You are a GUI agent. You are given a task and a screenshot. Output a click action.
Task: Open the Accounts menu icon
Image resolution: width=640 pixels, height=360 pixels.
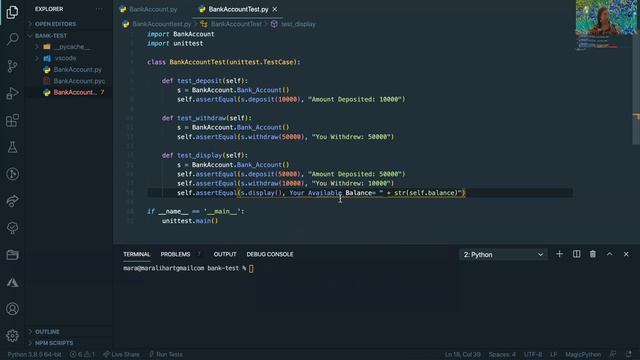pyautogui.click(x=12, y=309)
